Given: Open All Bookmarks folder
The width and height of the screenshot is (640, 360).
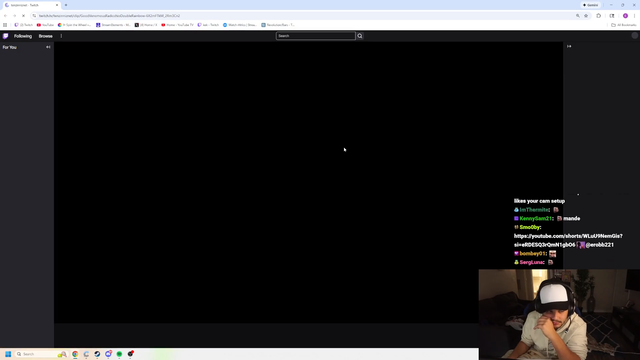Looking at the screenshot, I should (x=623, y=25).
